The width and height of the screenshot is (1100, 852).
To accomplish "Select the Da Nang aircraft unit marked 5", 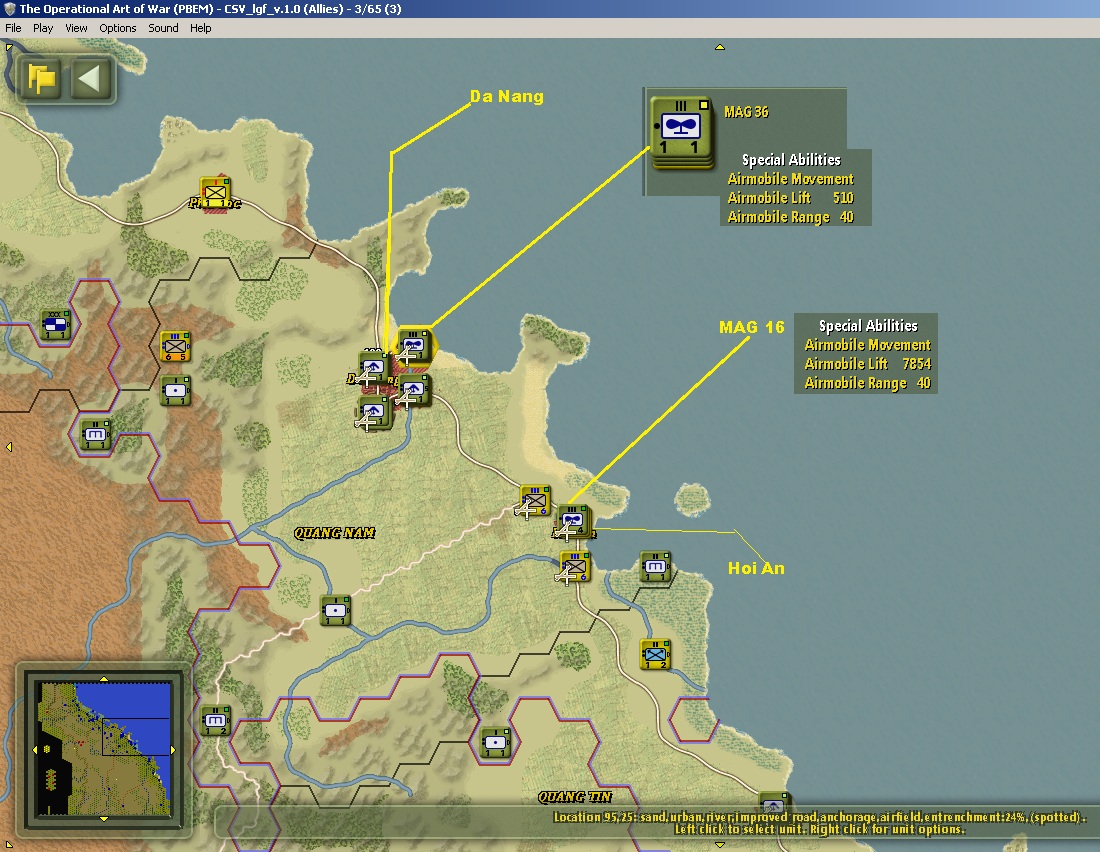I will coord(414,391).
